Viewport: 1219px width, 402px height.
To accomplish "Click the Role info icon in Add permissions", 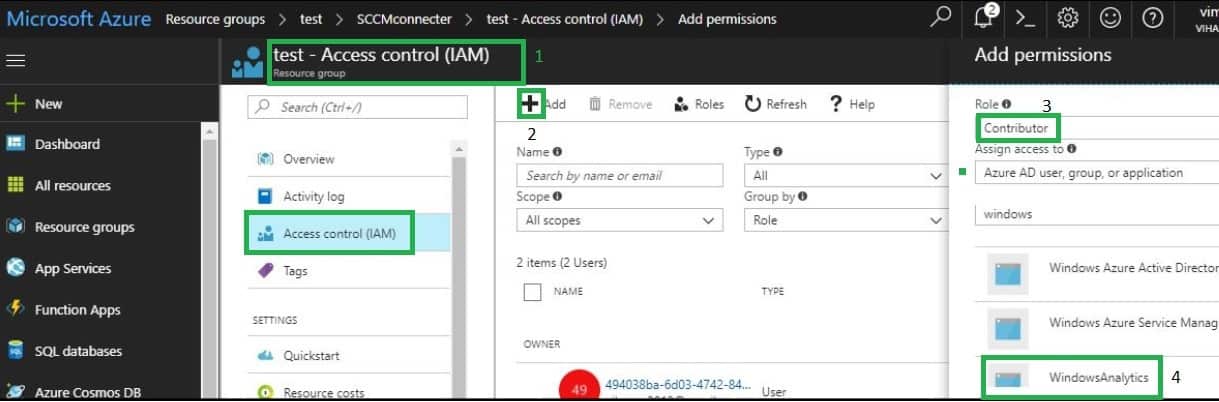I will point(1006,104).
